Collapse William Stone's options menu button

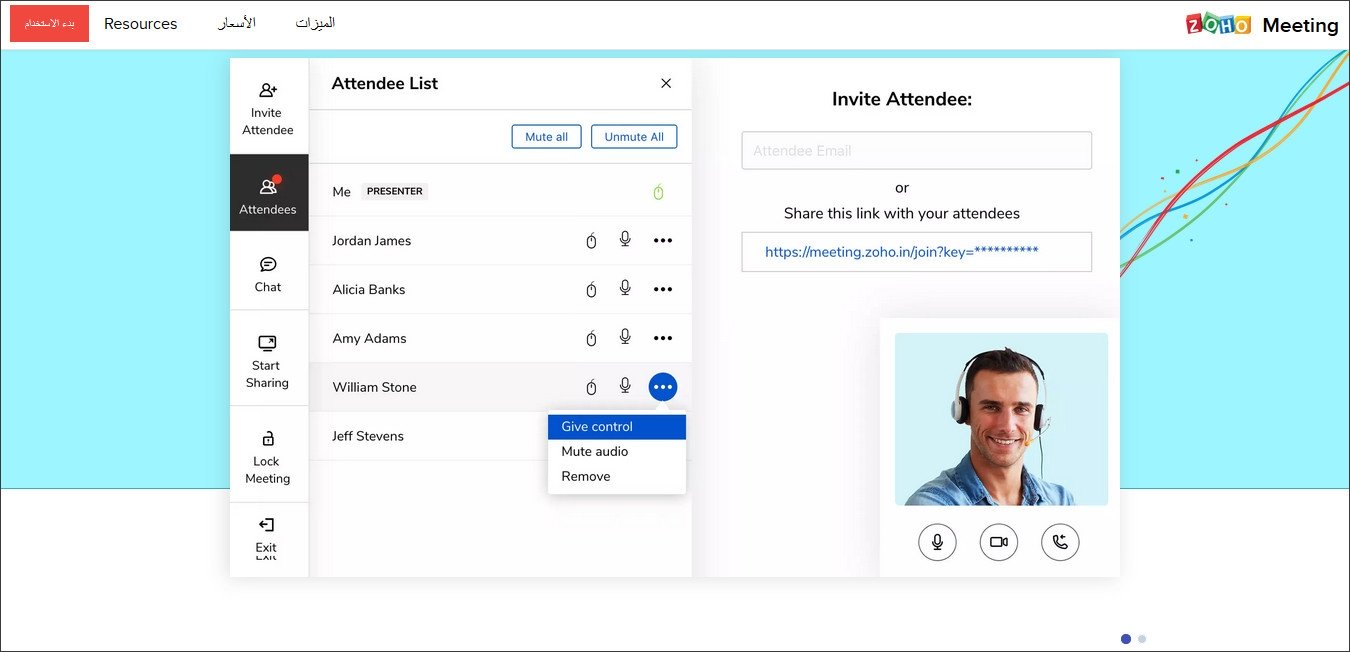662,387
